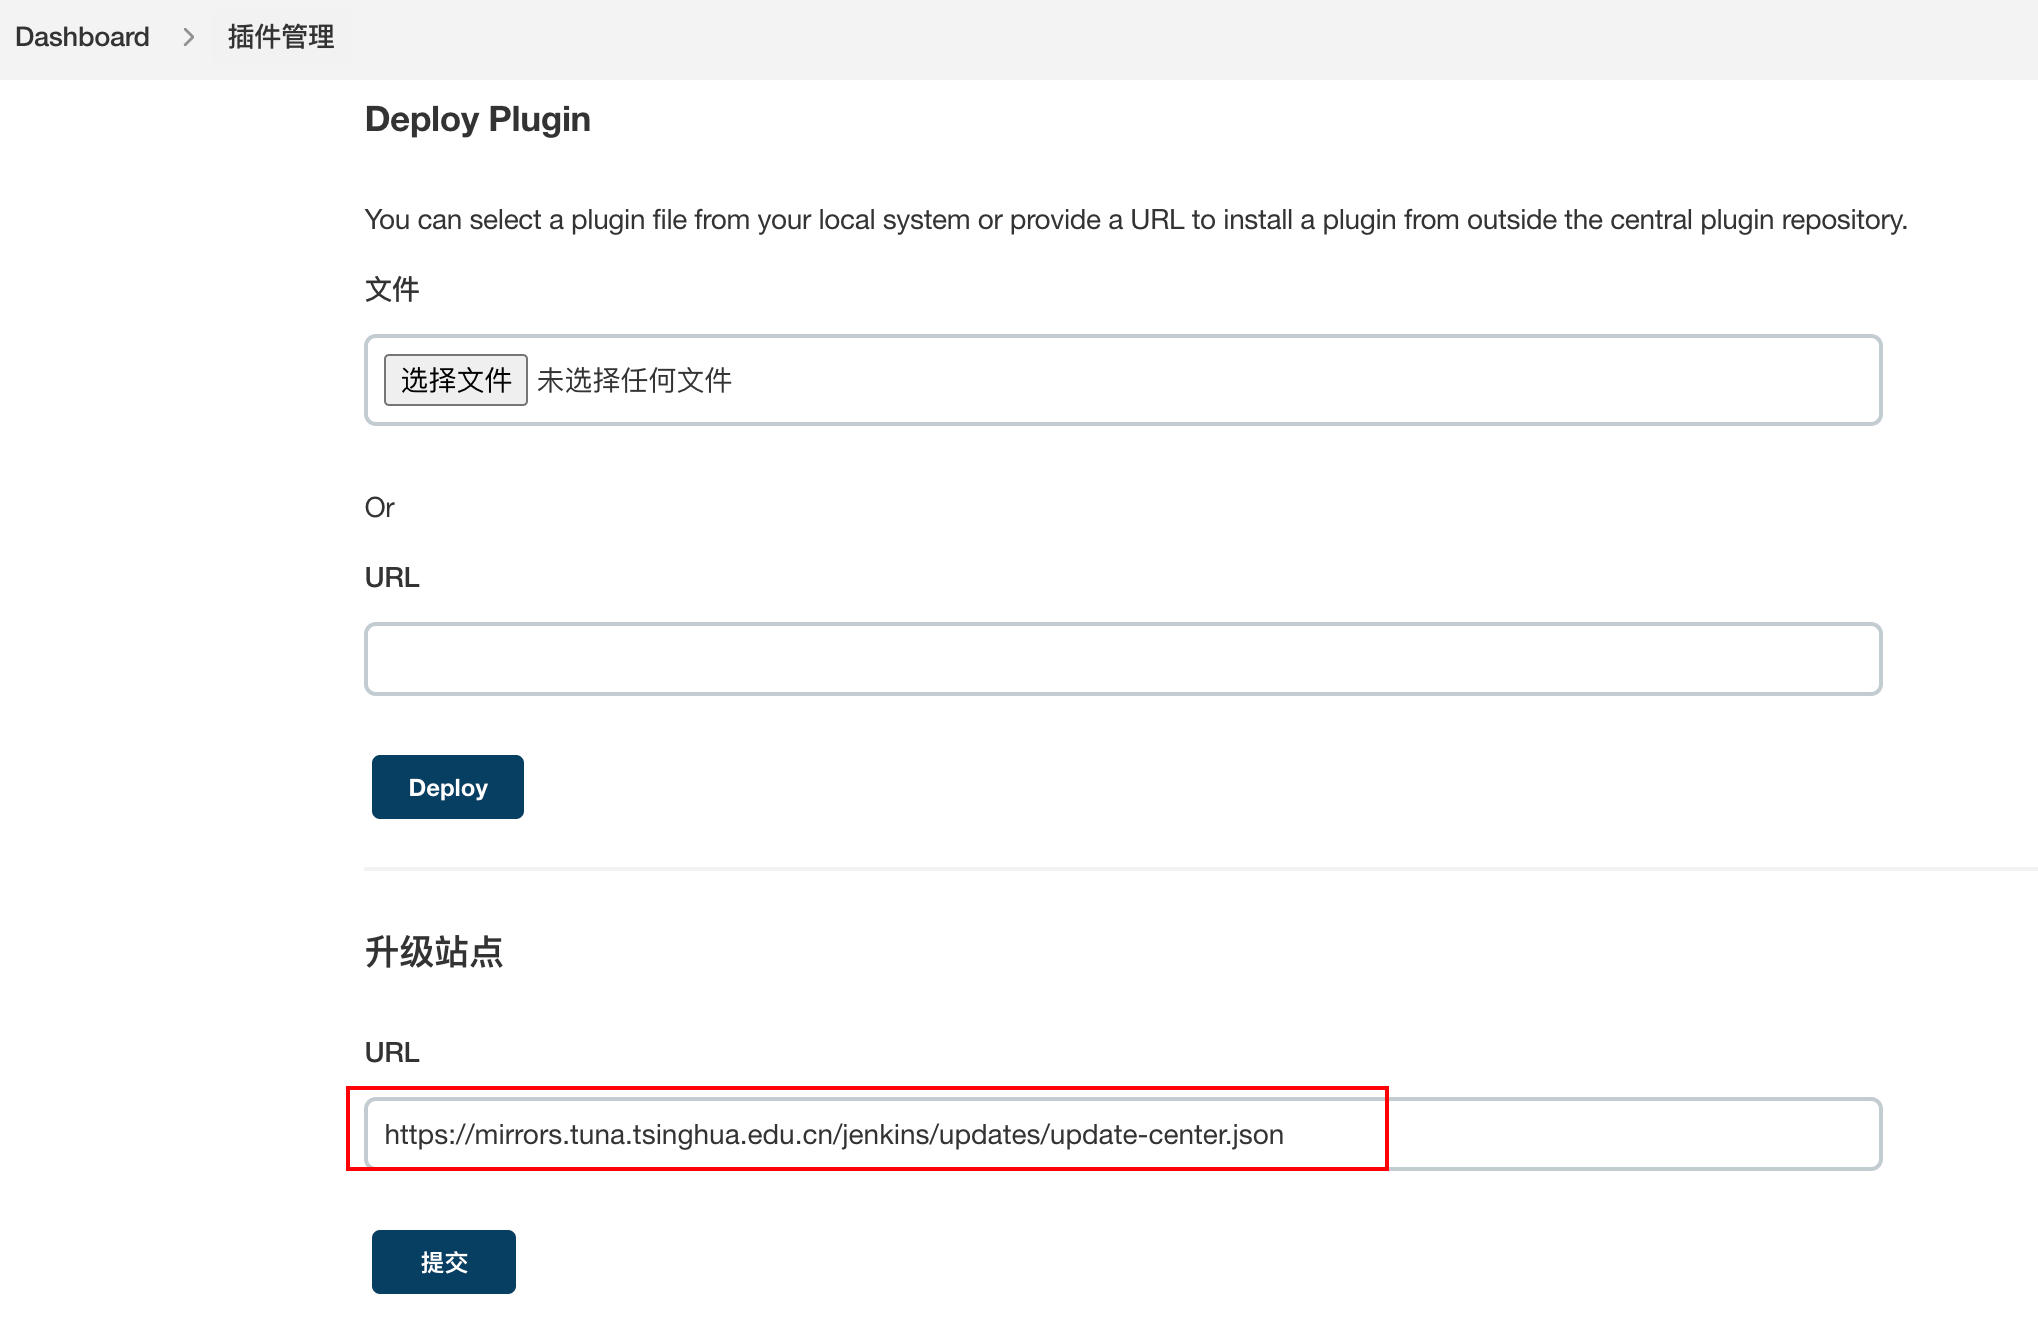This screenshot has height=1344, width=2038.
Task: Open the Dashboard breadcrumb link
Action: [x=82, y=37]
